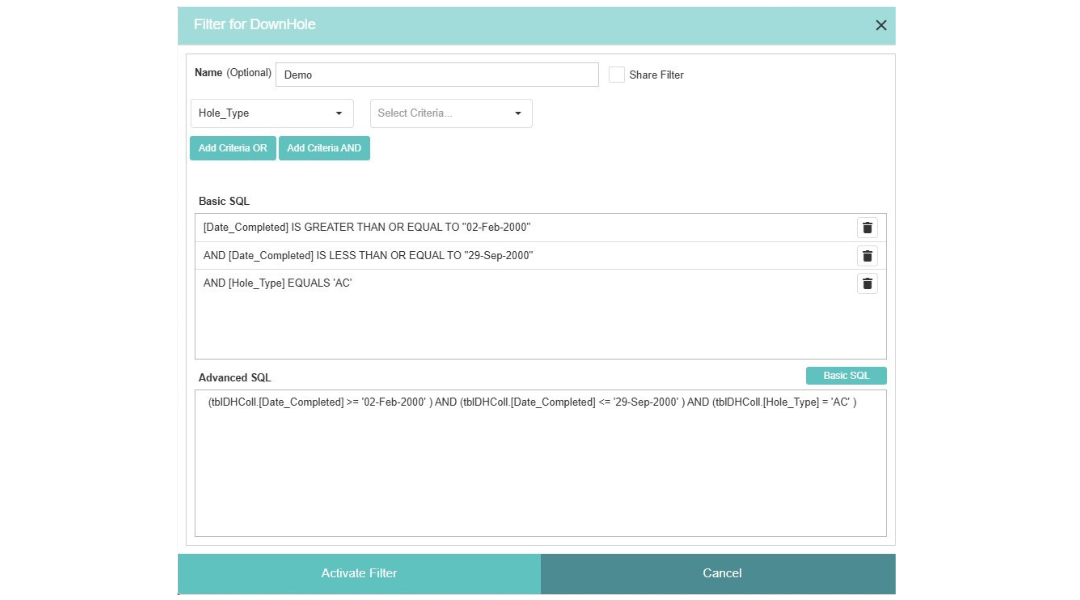Open the Hole_Type field selector
The width and height of the screenshot is (1080, 600).
tap(270, 113)
